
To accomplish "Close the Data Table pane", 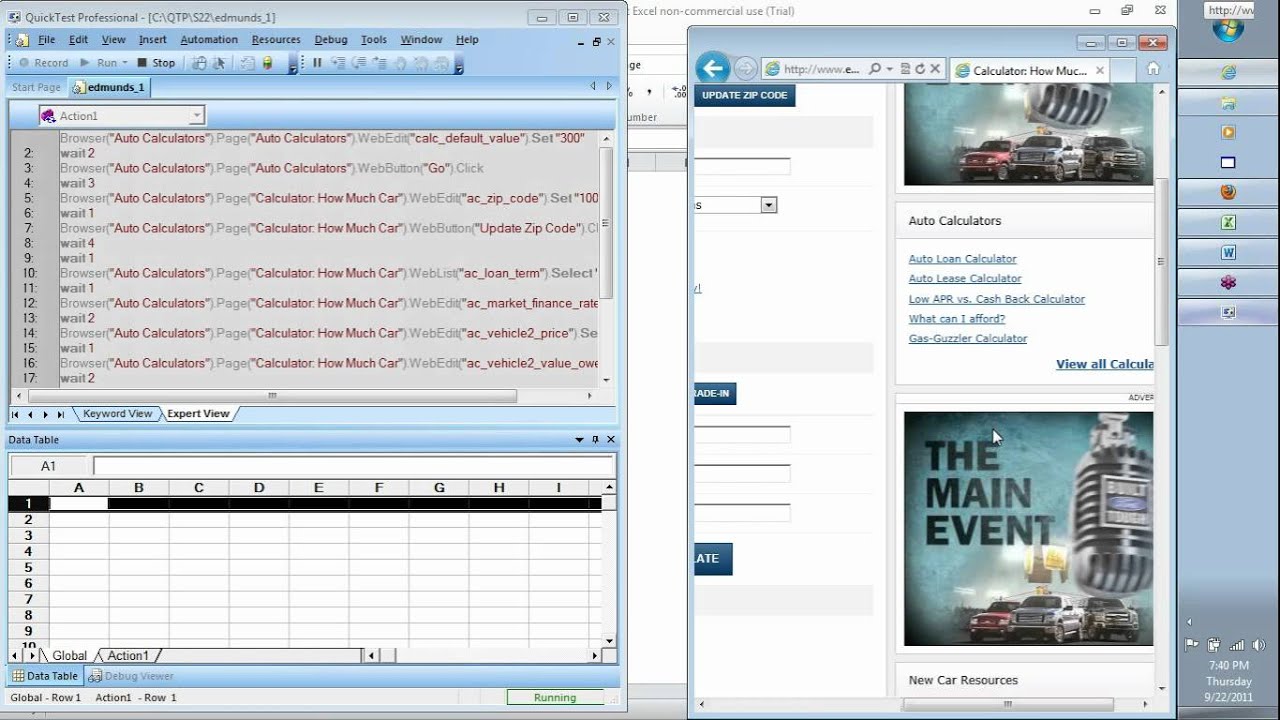I will (611, 440).
